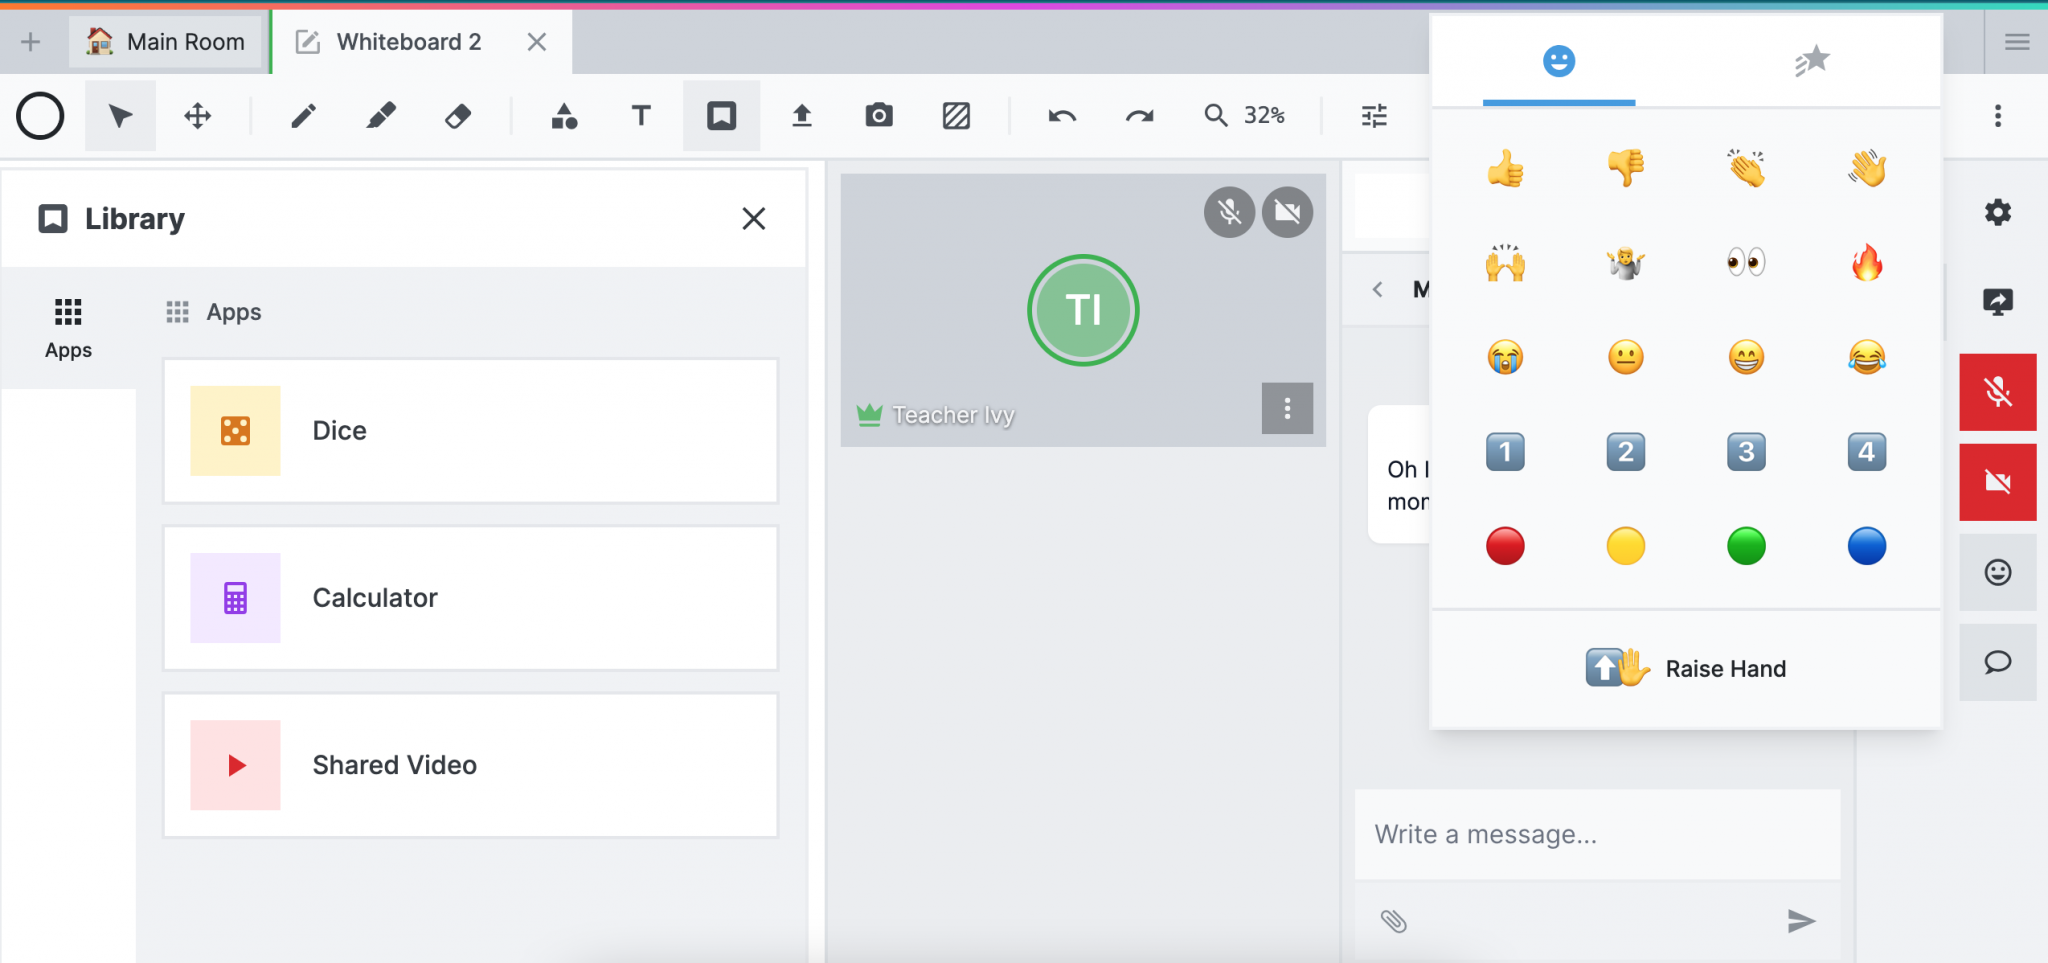
Task: Switch to the starred reactions tab
Action: click(1814, 60)
